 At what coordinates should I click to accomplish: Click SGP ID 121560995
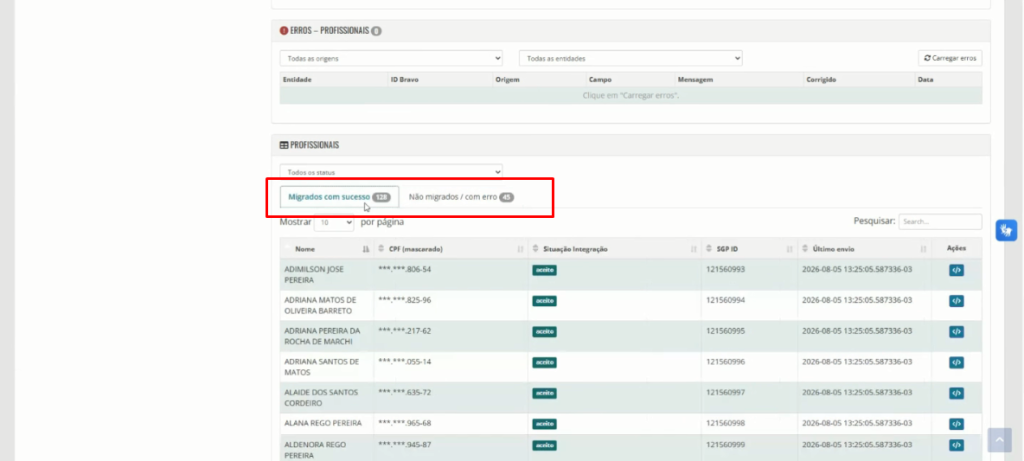click(x=725, y=330)
